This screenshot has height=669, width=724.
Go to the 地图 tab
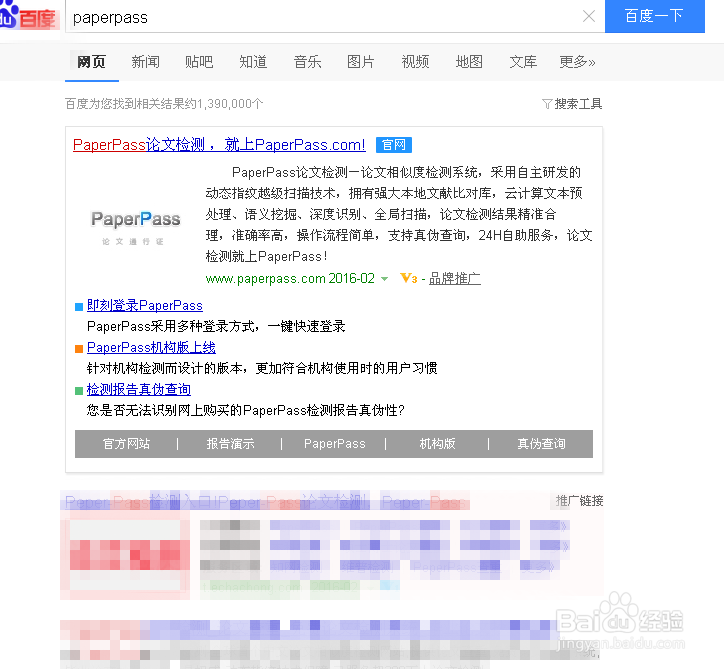point(469,62)
